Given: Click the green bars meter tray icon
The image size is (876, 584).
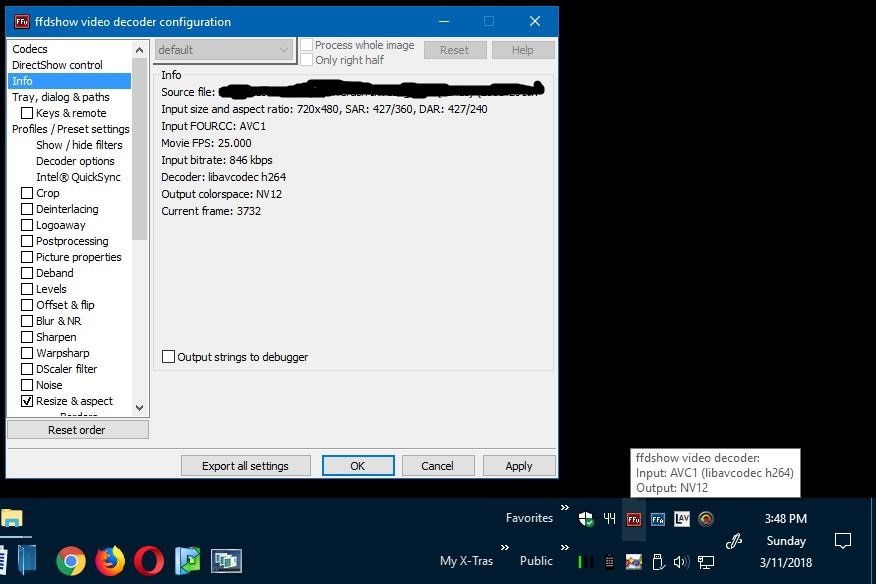Looking at the screenshot, I should click(x=585, y=561).
